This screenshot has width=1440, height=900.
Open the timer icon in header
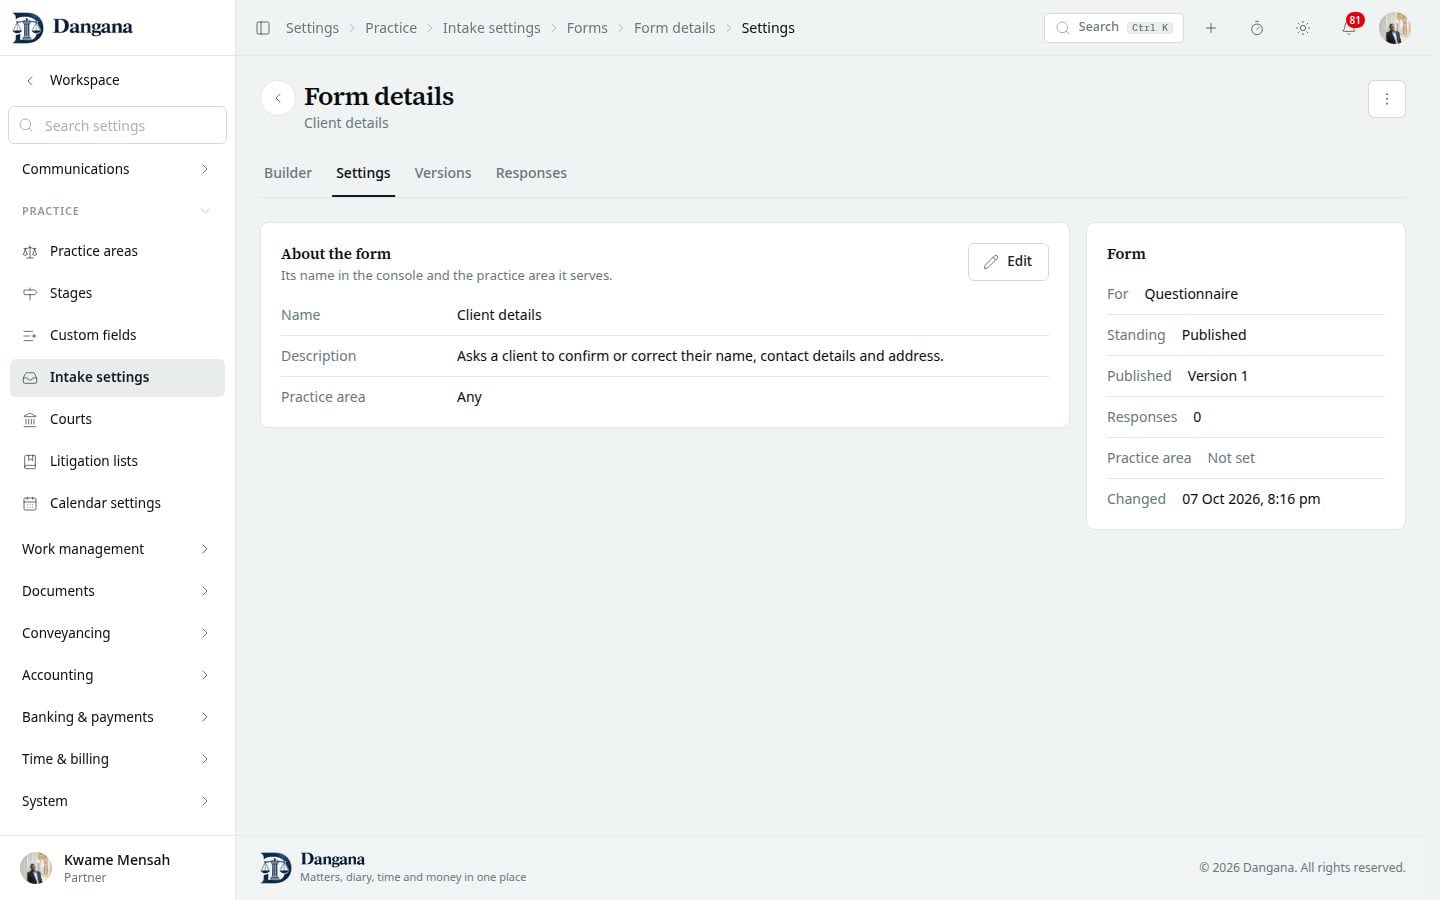(1257, 28)
